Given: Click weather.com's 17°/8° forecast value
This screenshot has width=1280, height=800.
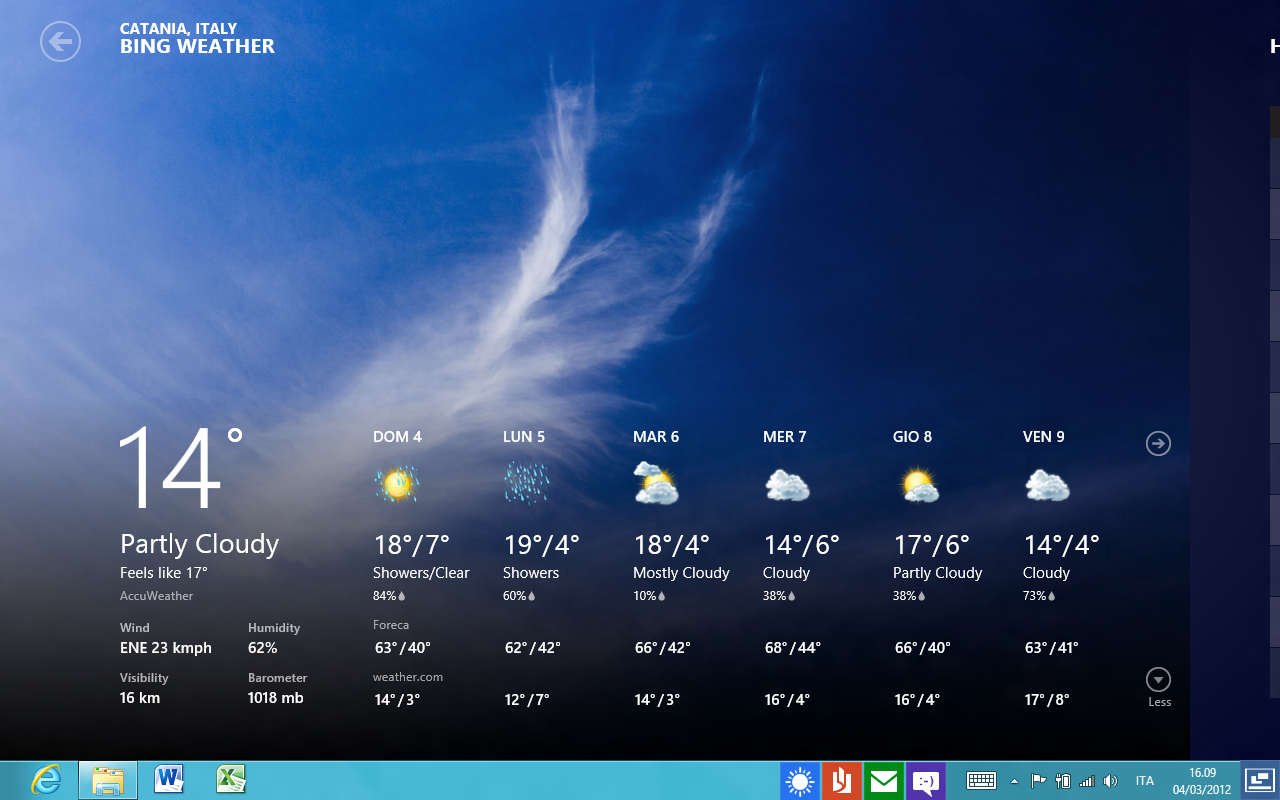Looking at the screenshot, I should 1047,700.
